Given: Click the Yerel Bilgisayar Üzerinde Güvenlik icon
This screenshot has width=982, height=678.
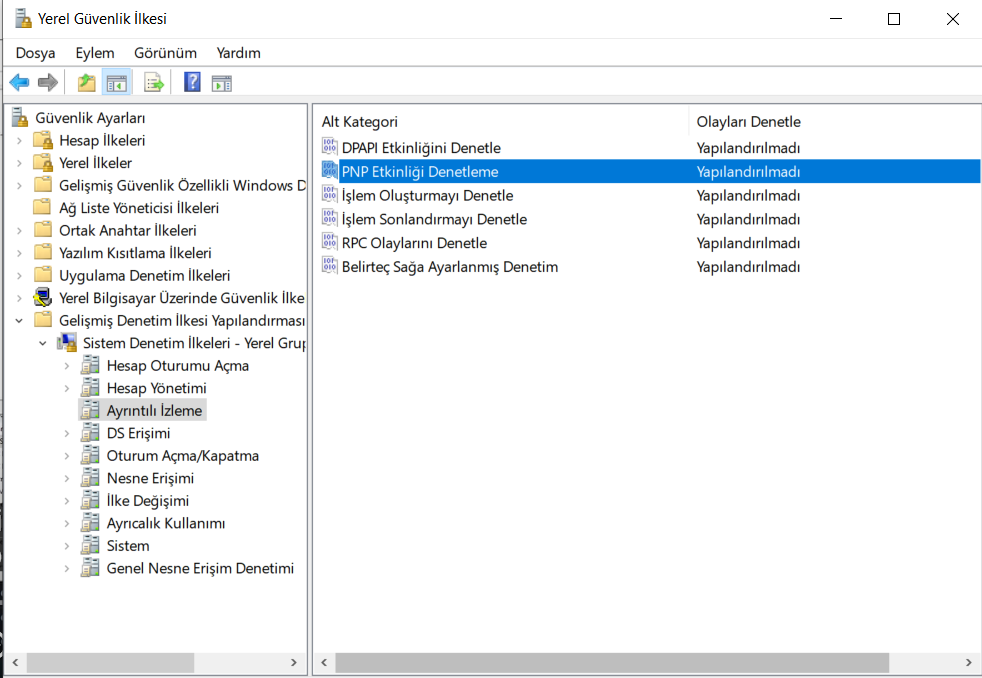Looking at the screenshot, I should click(x=43, y=297).
